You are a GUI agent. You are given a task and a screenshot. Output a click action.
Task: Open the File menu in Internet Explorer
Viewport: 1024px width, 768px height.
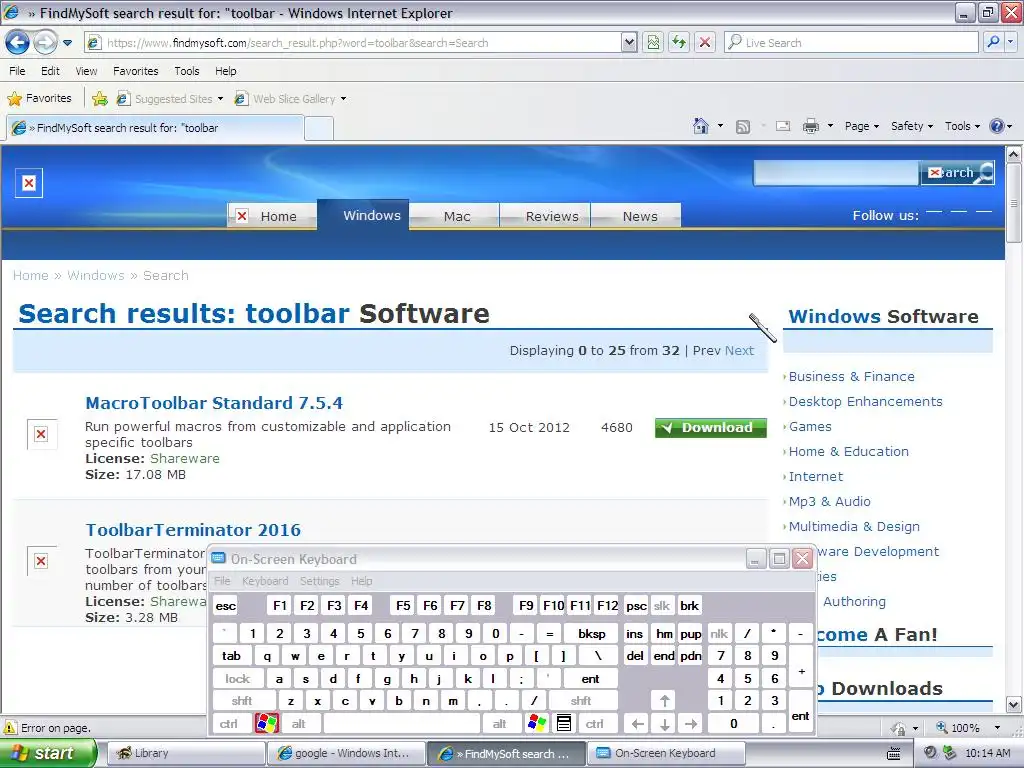click(x=18, y=71)
